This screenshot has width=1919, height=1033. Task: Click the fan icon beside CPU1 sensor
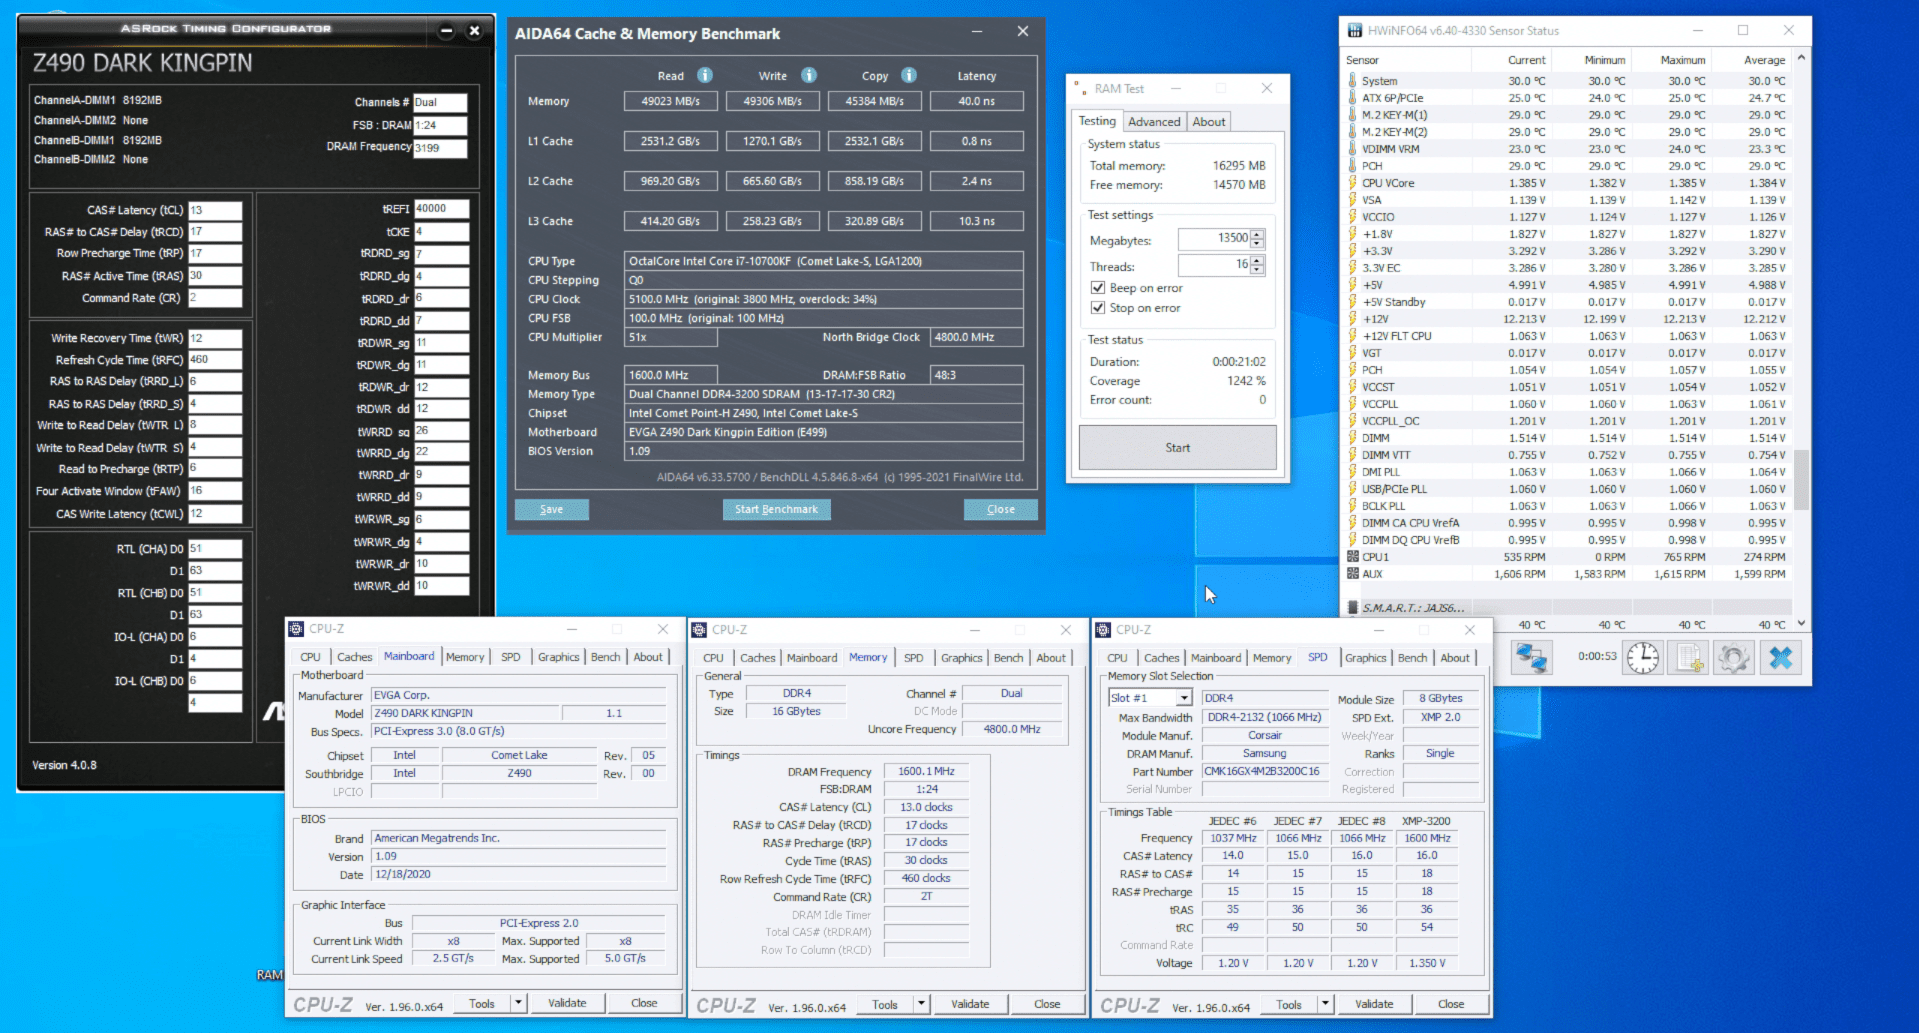coord(1352,557)
